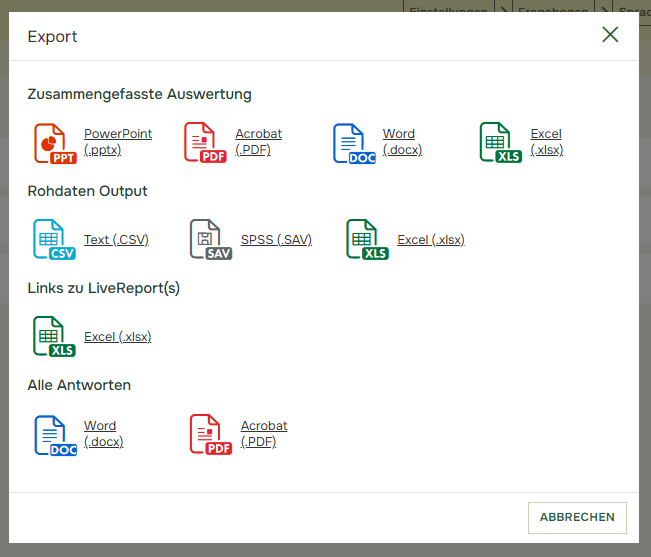Click the blue DOC icon under Zusammengefasste Auswertung
This screenshot has width=651, height=557.
click(x=354, y=143)
